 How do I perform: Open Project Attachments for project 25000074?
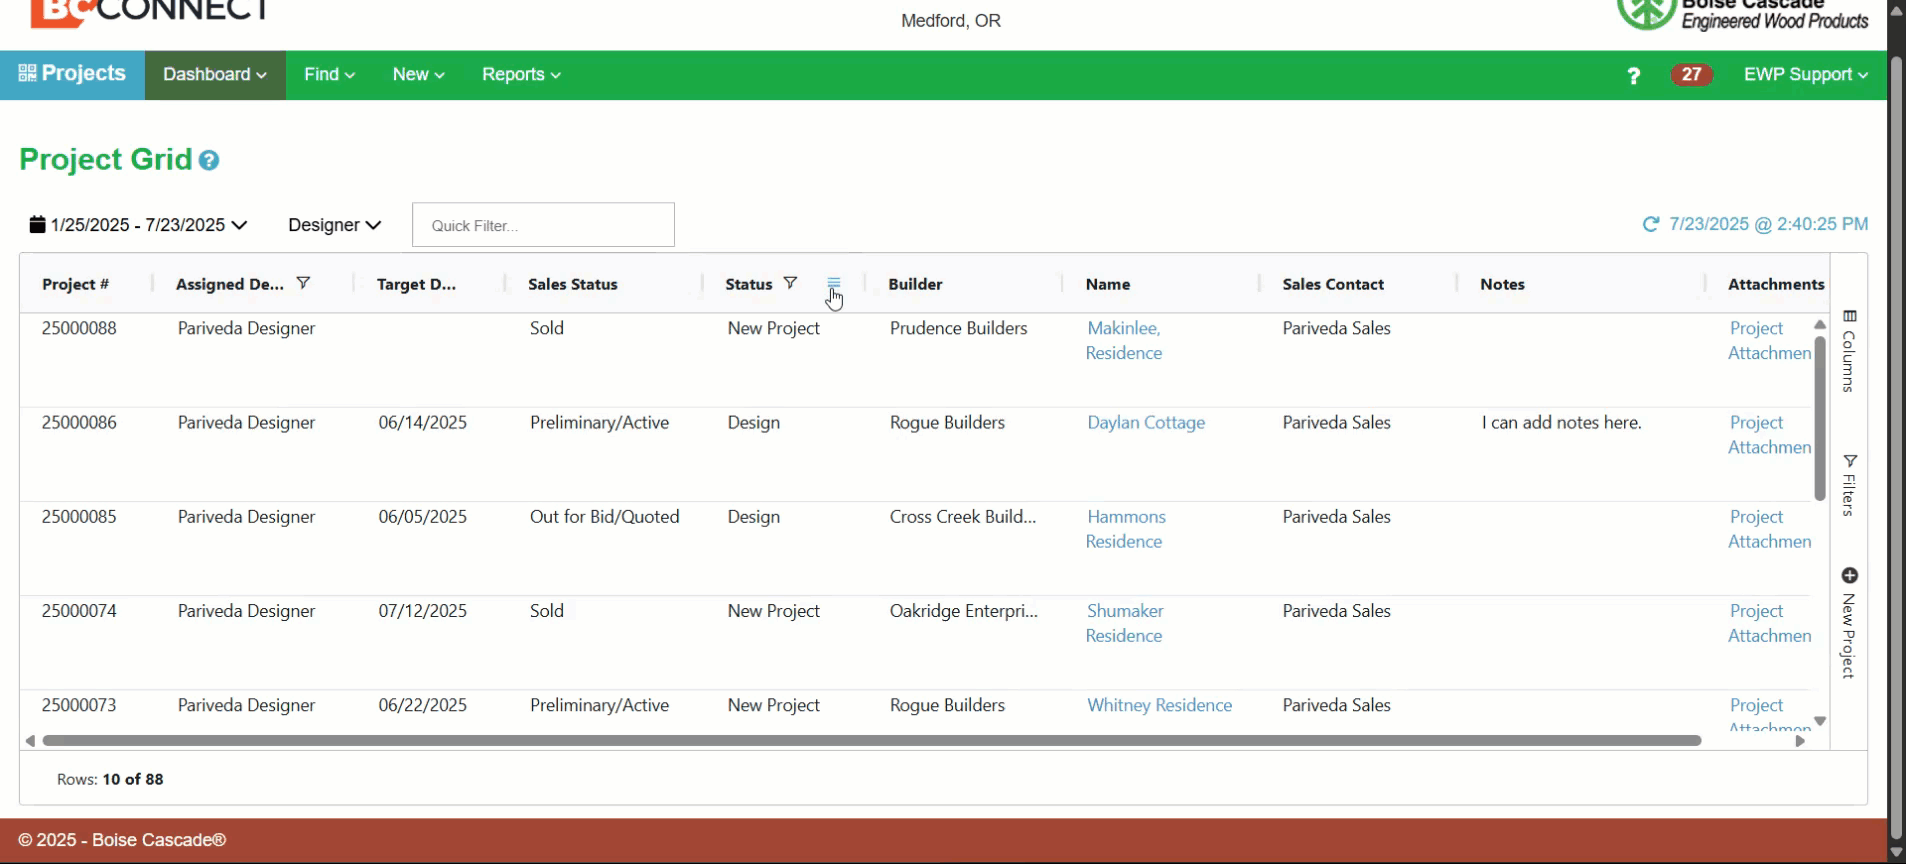click(x=1769, y=623)
